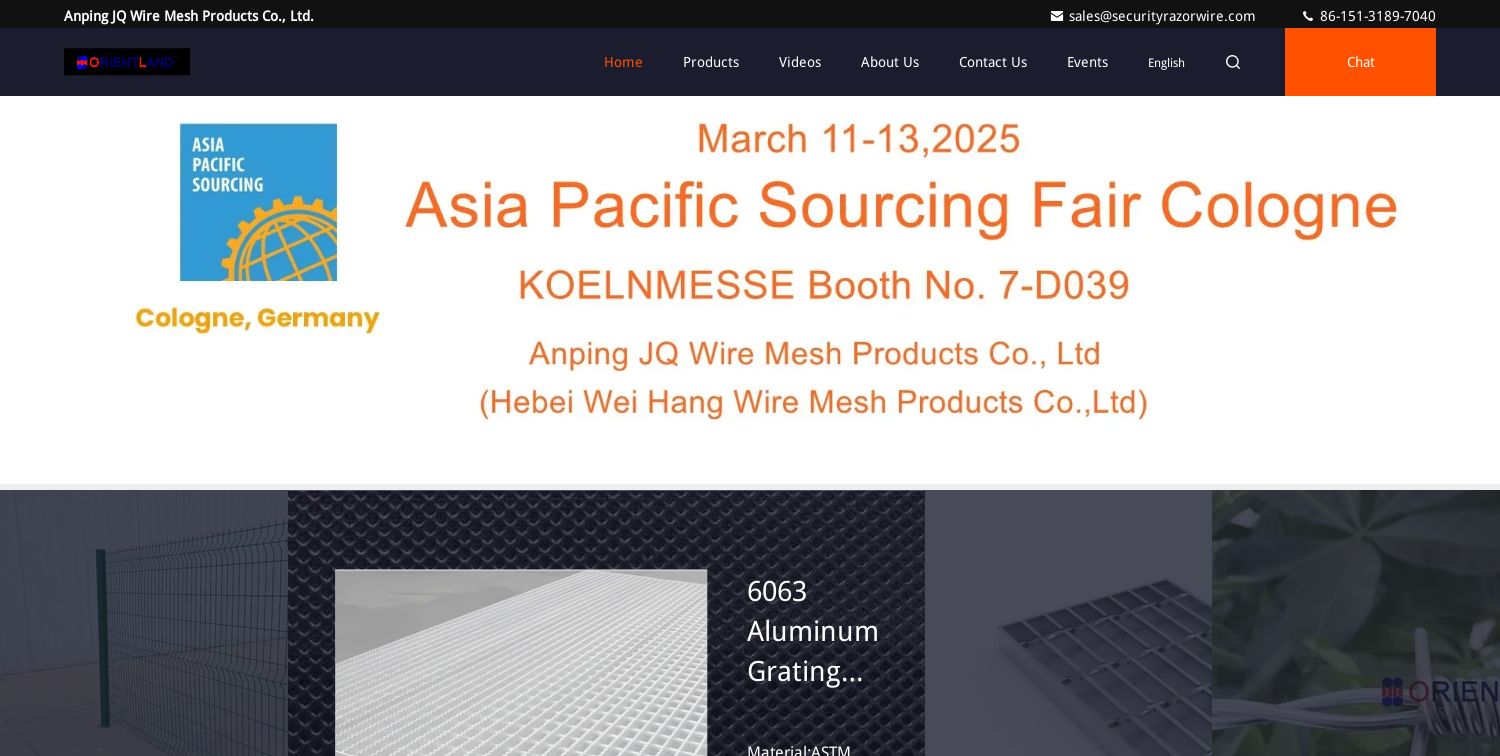Open the Events page

(x=1087, y=62)
